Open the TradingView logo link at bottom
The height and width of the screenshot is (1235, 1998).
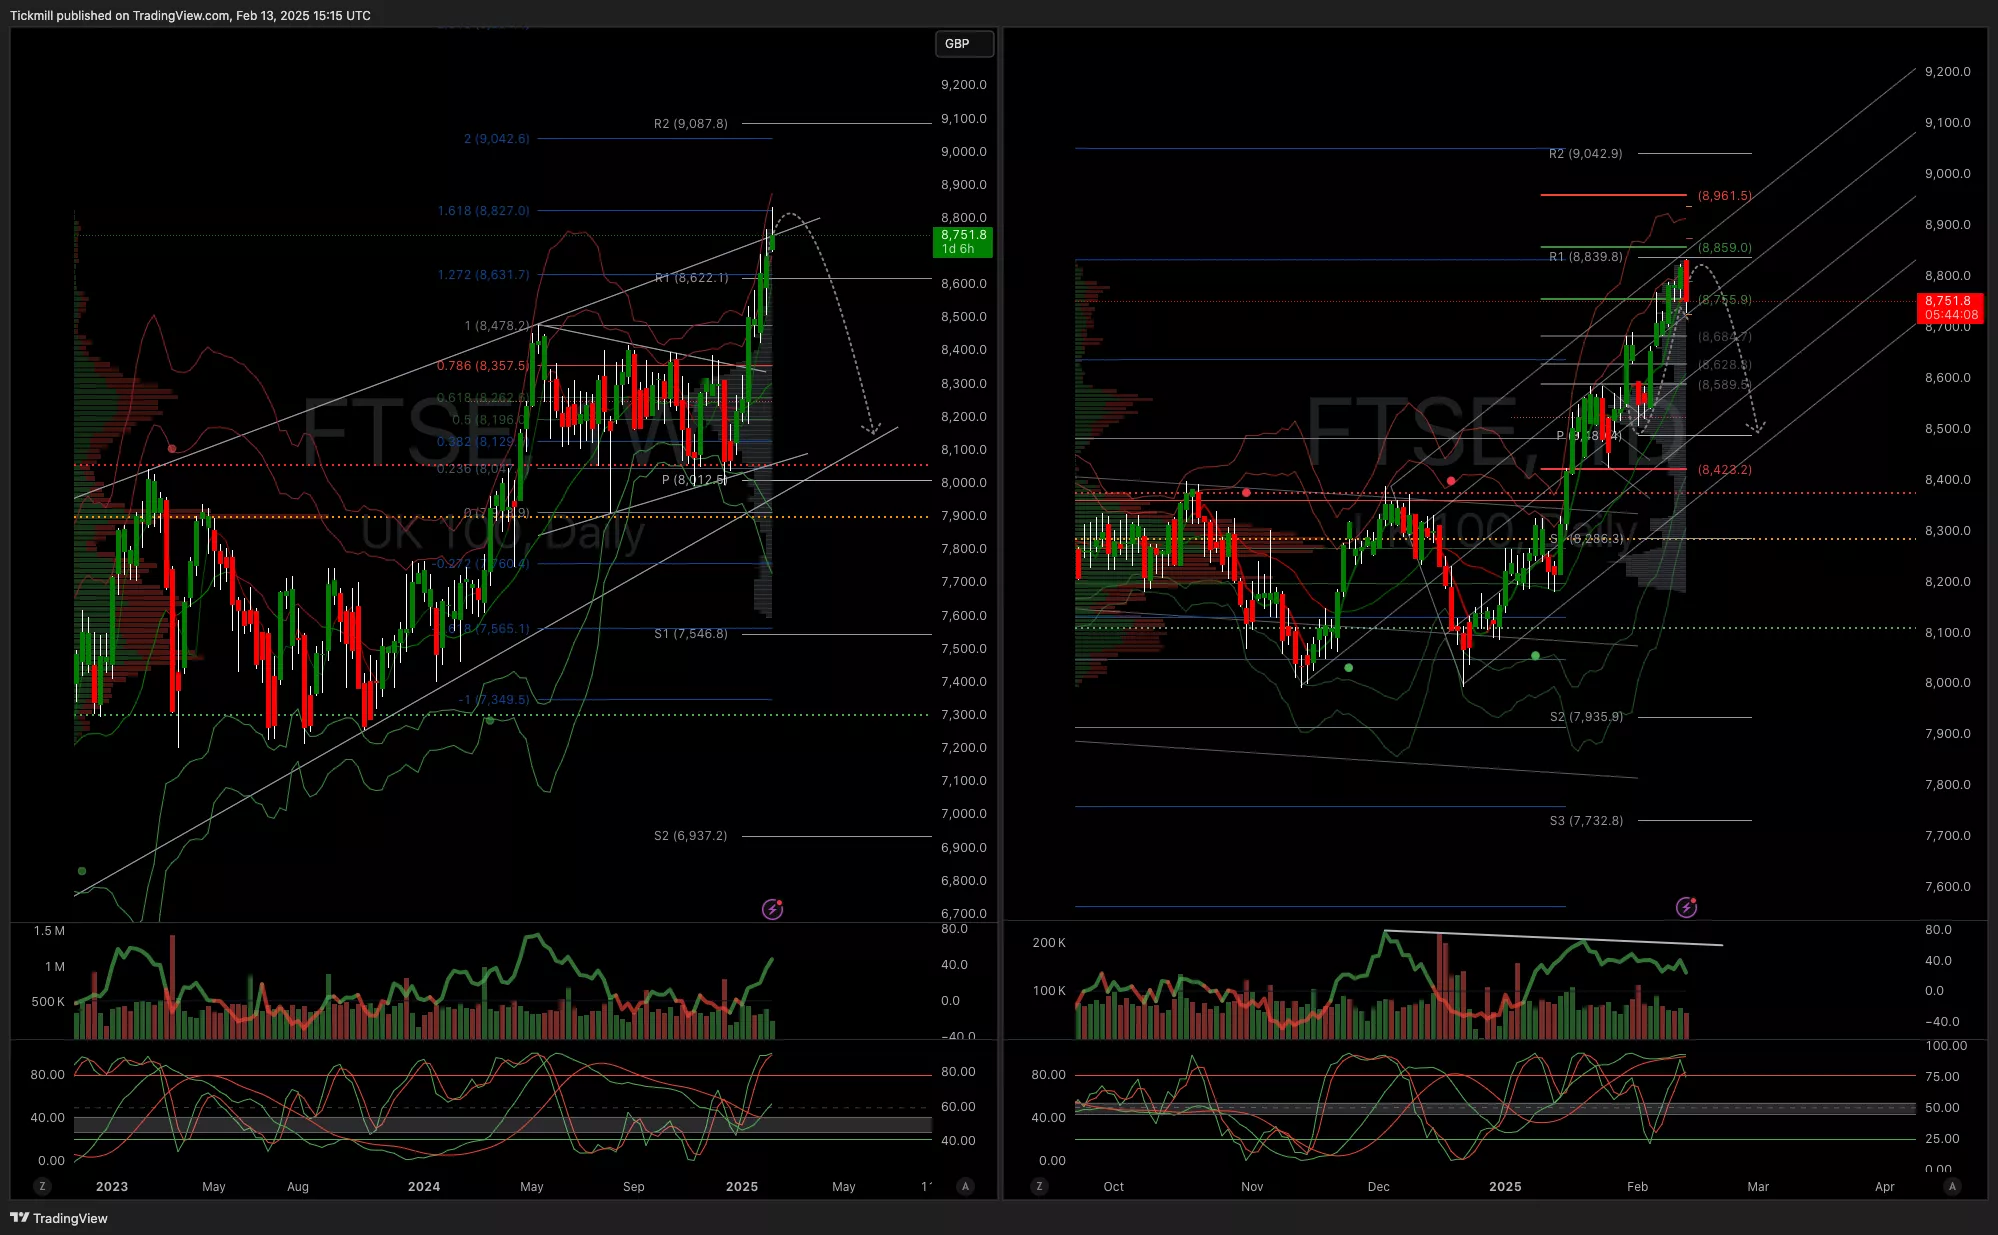(59, 1218)
